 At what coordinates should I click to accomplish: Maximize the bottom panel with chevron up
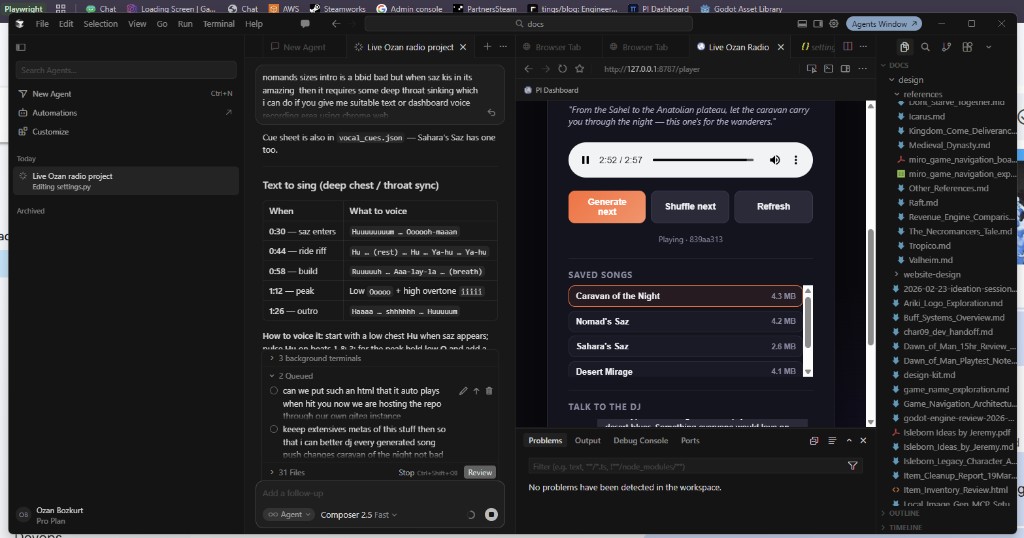[849, 441]
